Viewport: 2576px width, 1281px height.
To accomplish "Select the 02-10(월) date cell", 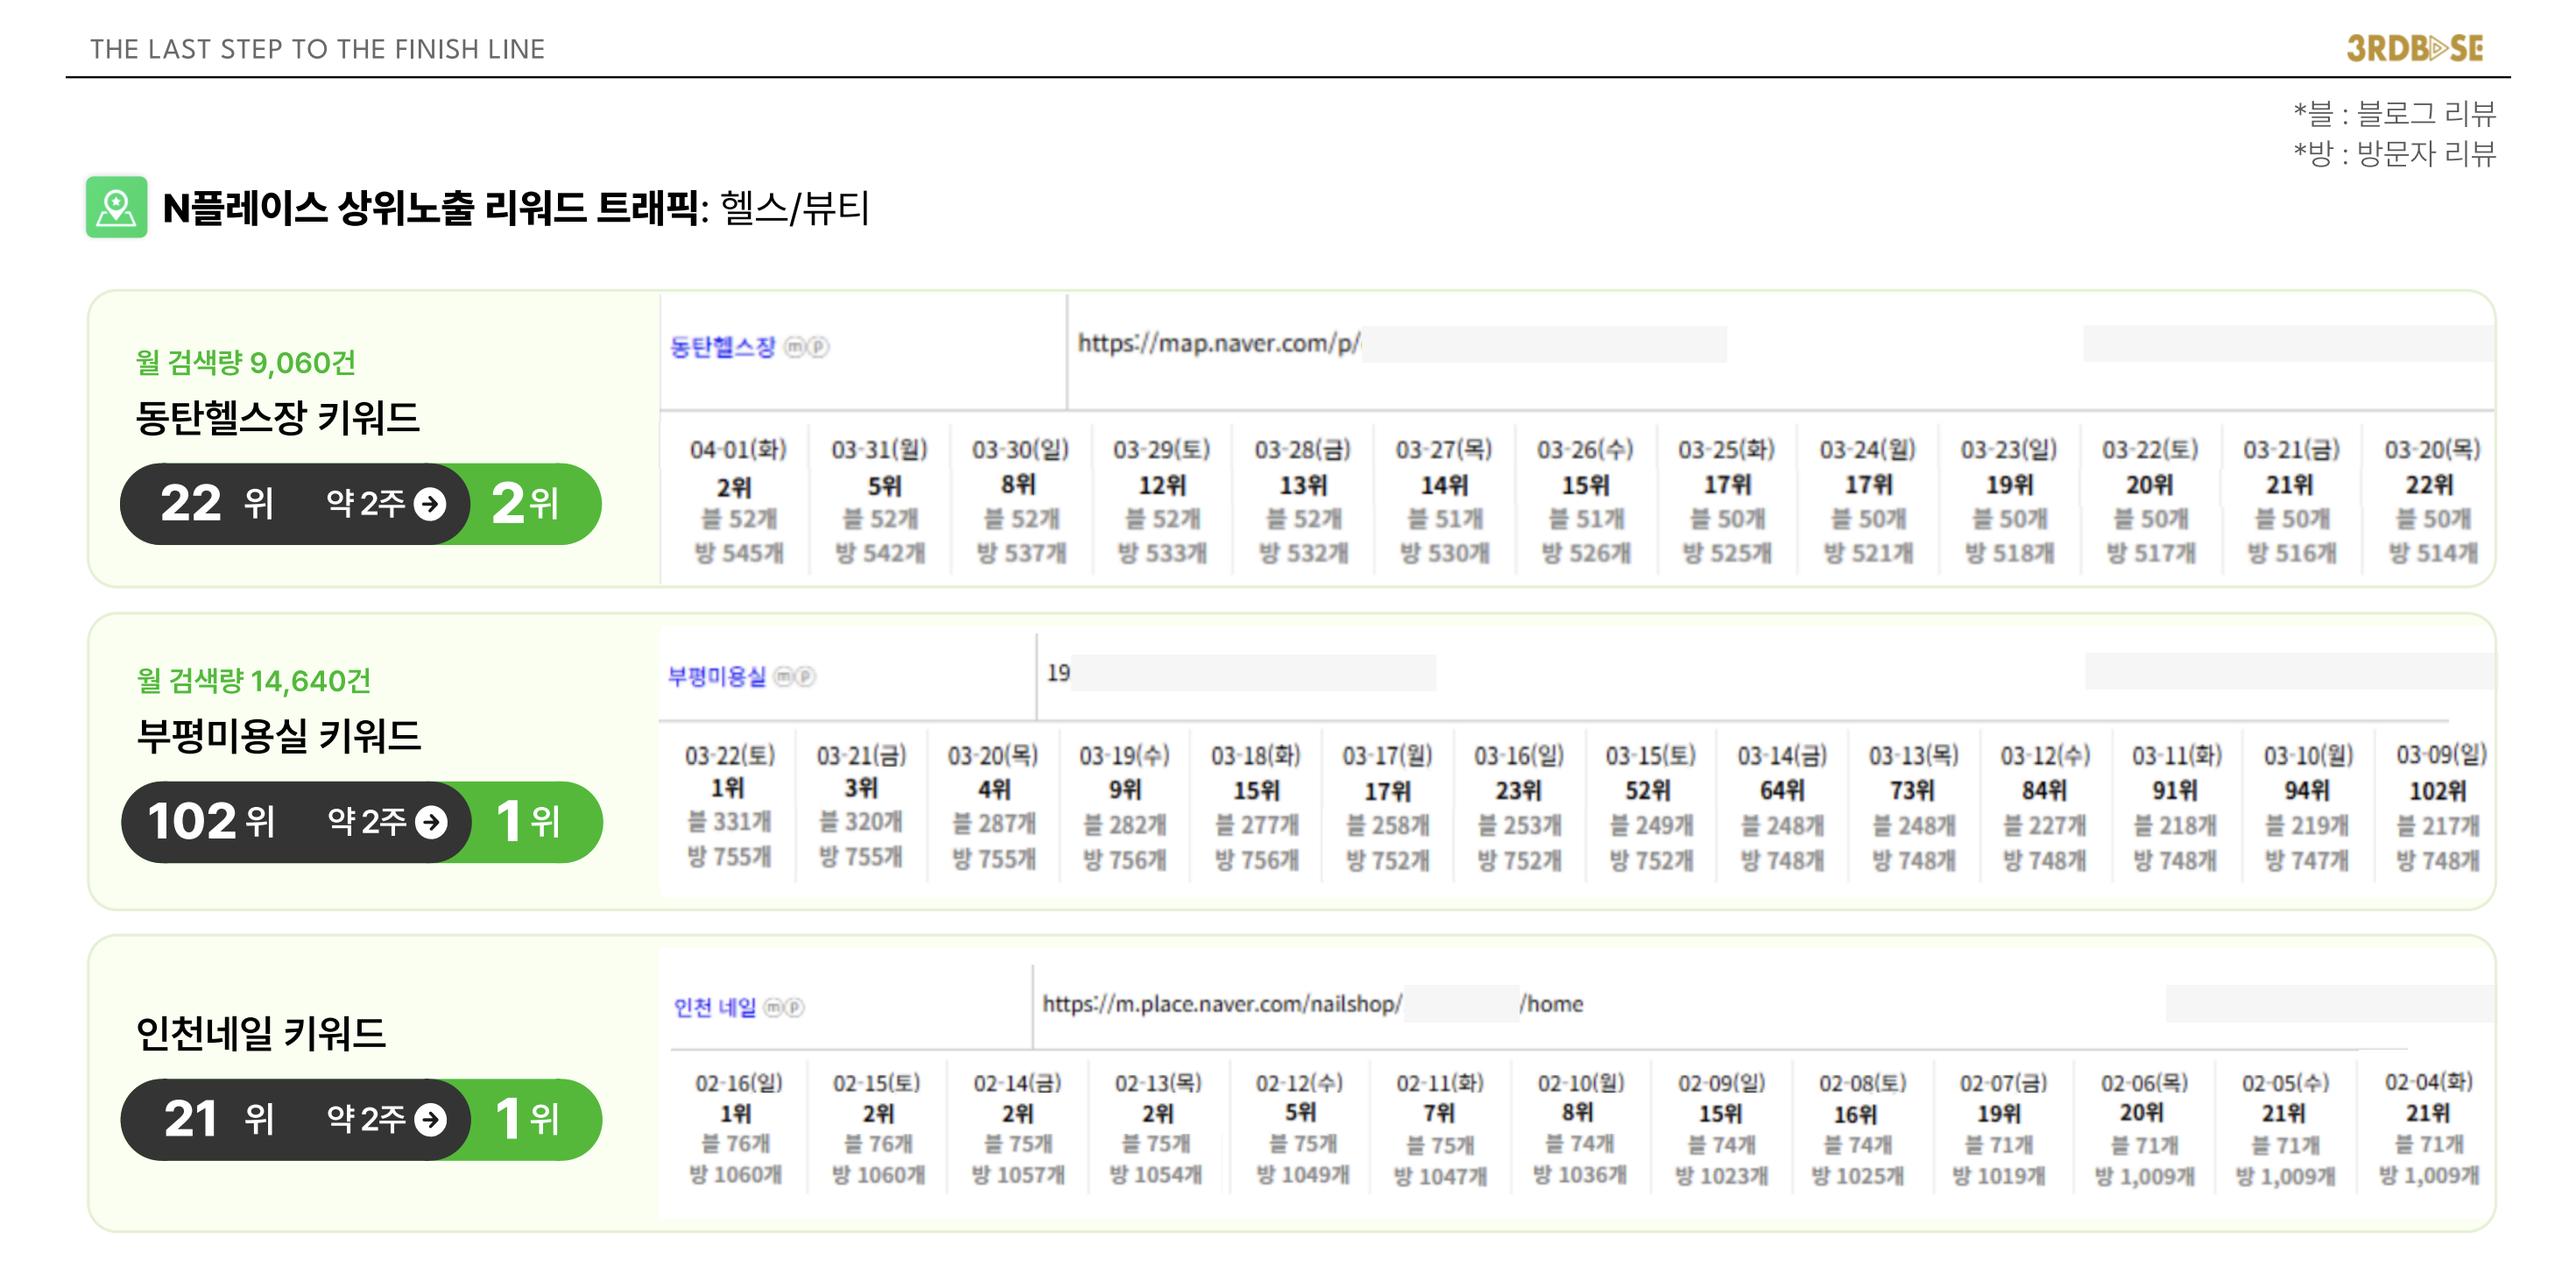I will click(x=1581, y=1083).
